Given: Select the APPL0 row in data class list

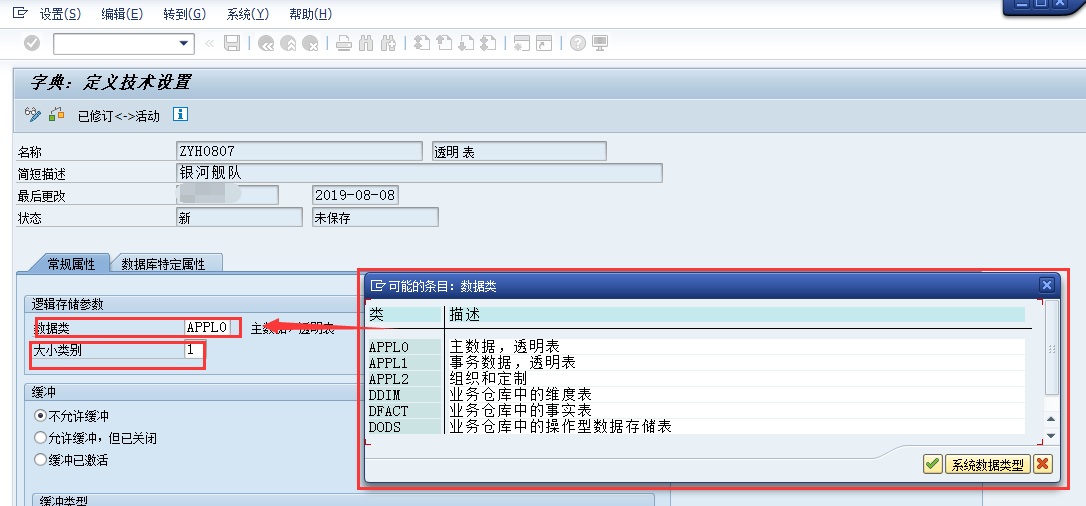Looking at the screenshot, I should click(x=695, y=346).
